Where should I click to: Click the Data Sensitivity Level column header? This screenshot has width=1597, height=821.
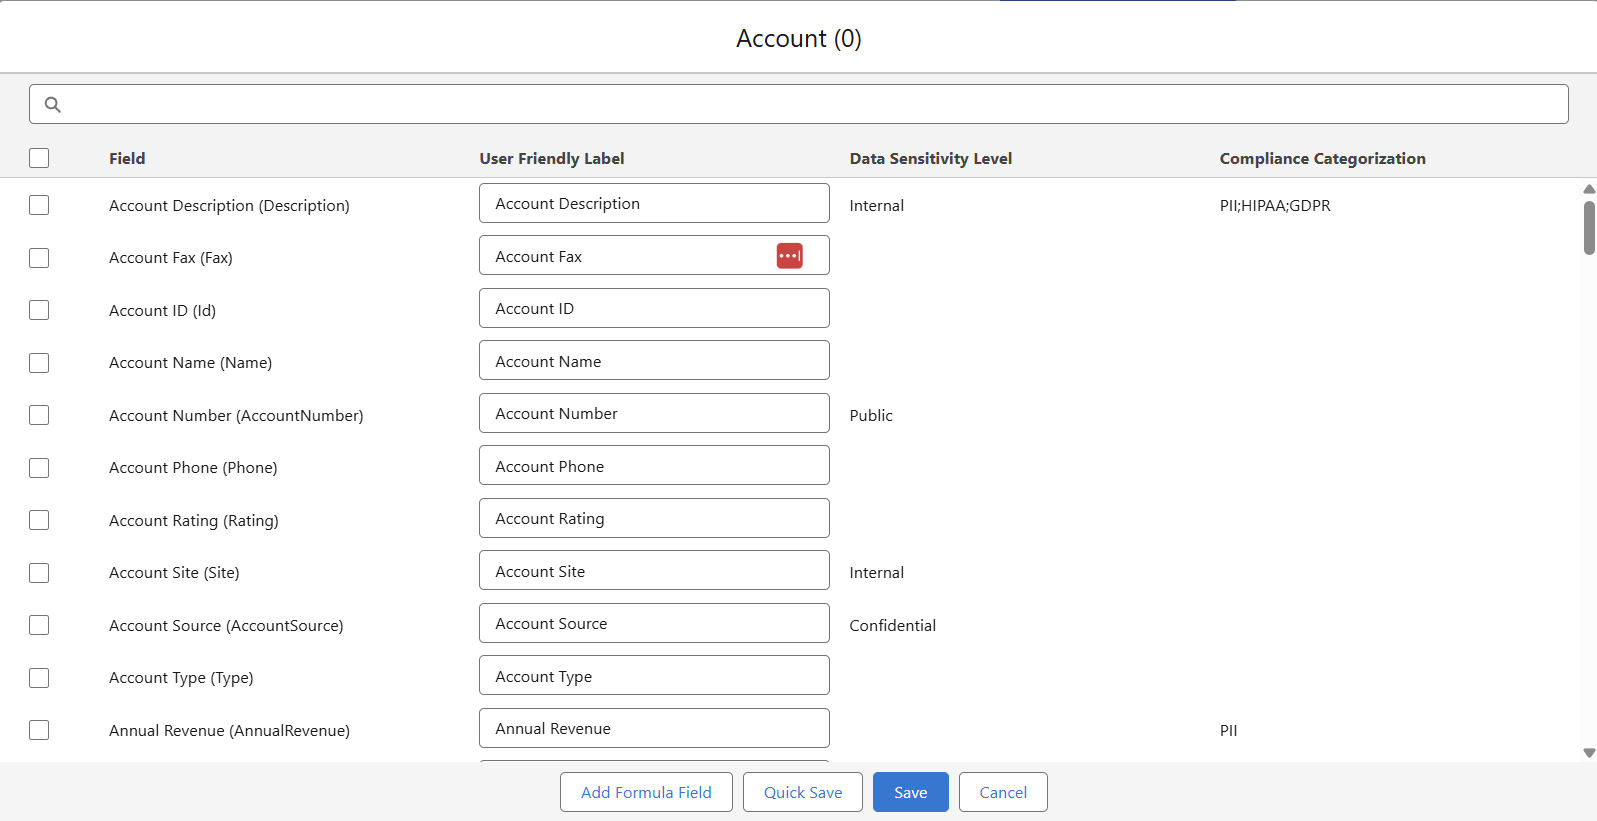coord(930,158)
